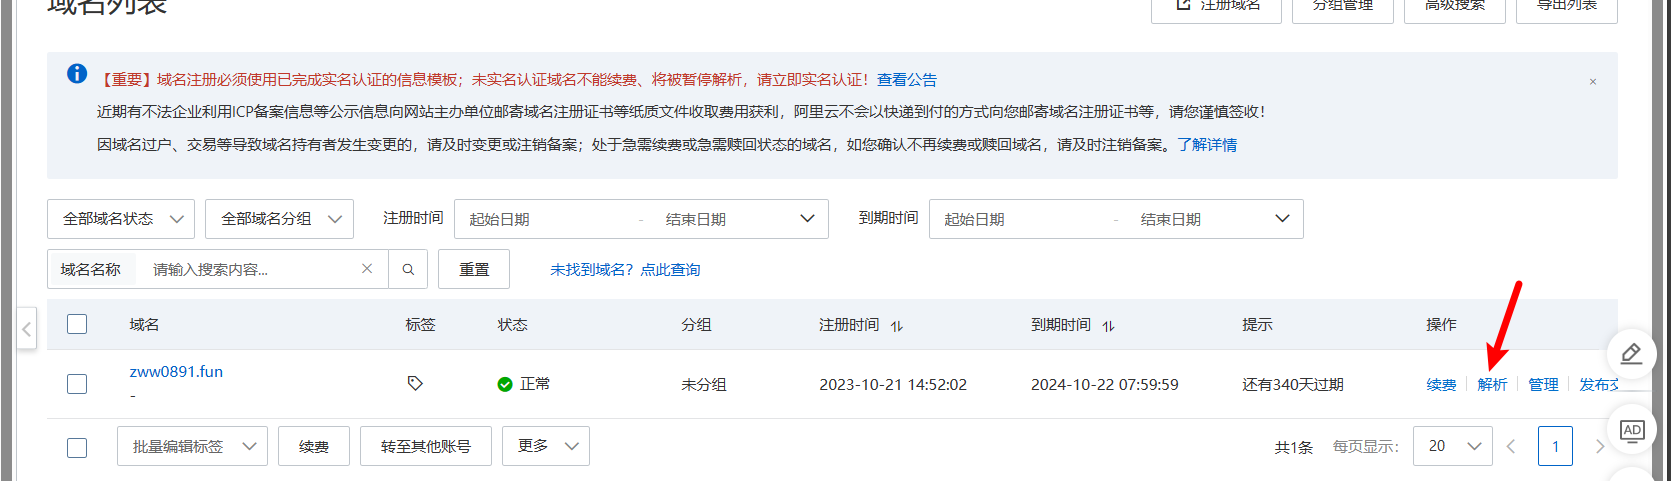Click the search magnifier icon button
This screenshot has width=1671, height=481.
pyautogui.click(x=408, y=269)
